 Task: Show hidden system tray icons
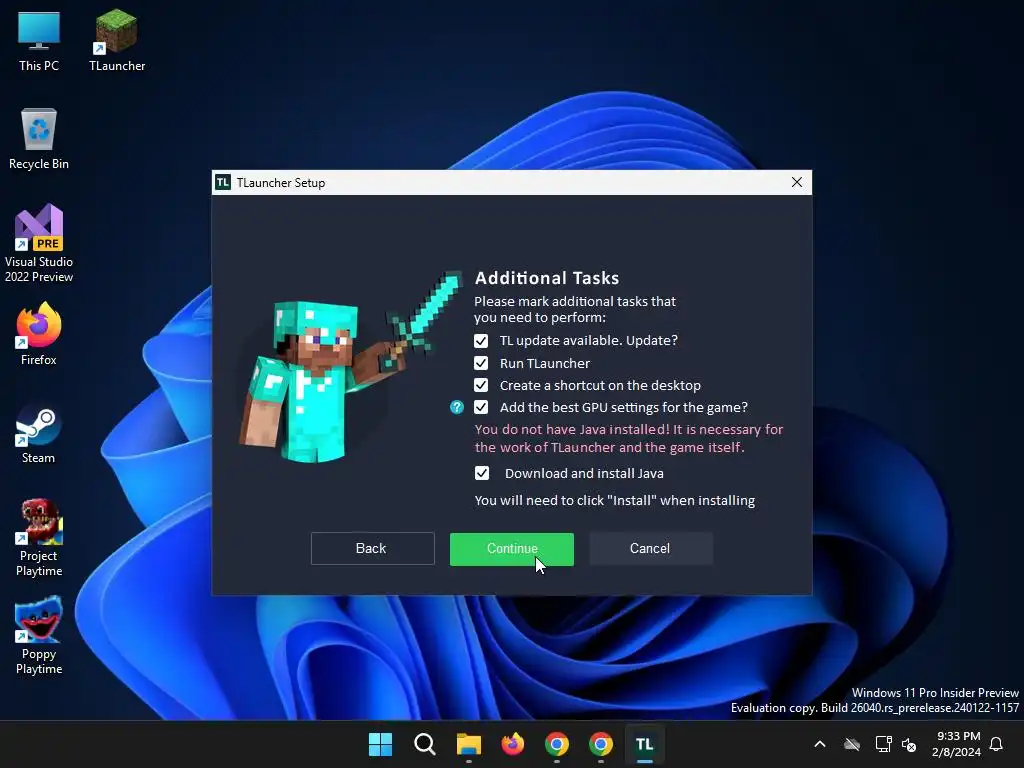click(820, 744)
